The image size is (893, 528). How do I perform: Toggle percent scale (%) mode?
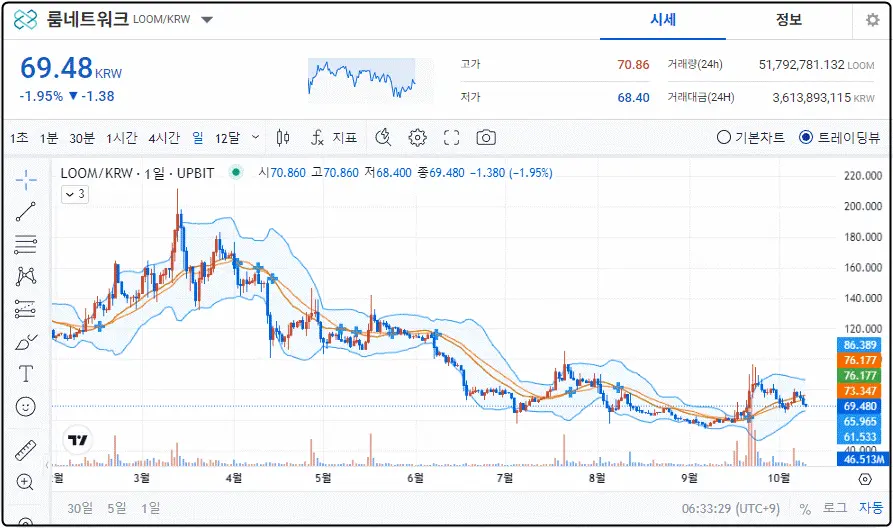click(x=805, y=509)
